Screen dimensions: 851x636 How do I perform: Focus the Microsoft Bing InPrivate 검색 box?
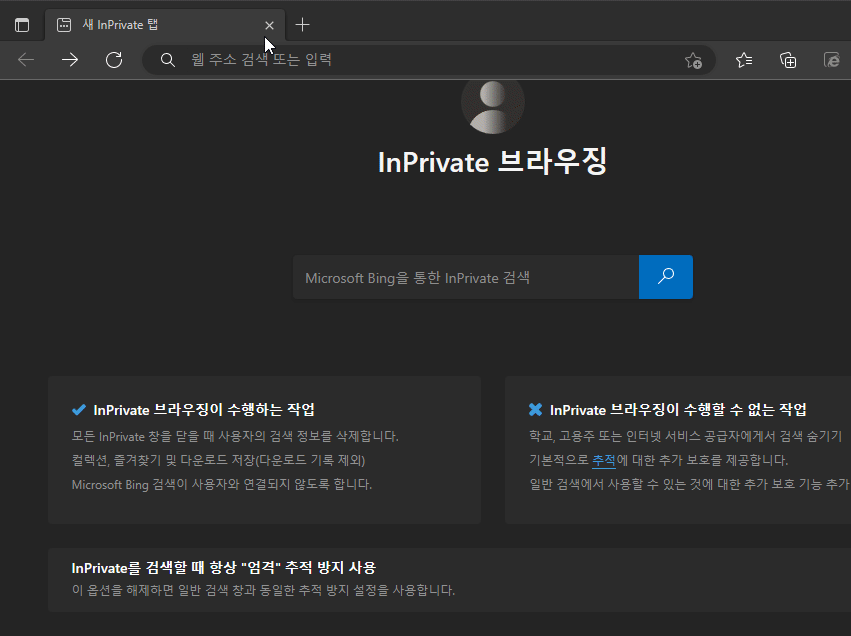(x=466, y=277)
